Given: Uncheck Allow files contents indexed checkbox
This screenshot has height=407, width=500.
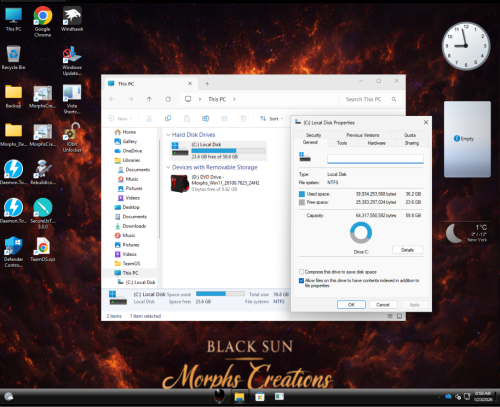Looking at the screenshot, I should click(301, 281).
